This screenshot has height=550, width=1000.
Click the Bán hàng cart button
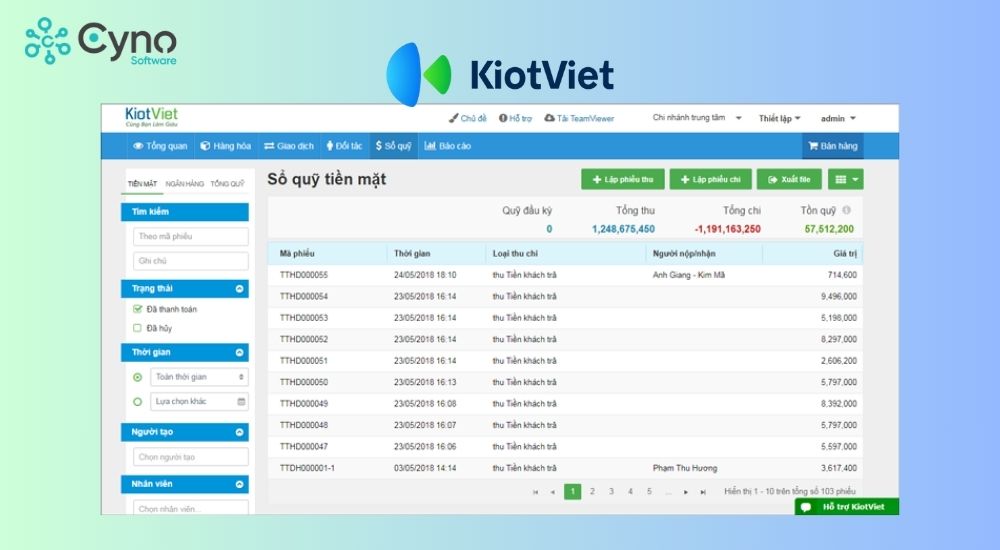(x=832, y=146)
